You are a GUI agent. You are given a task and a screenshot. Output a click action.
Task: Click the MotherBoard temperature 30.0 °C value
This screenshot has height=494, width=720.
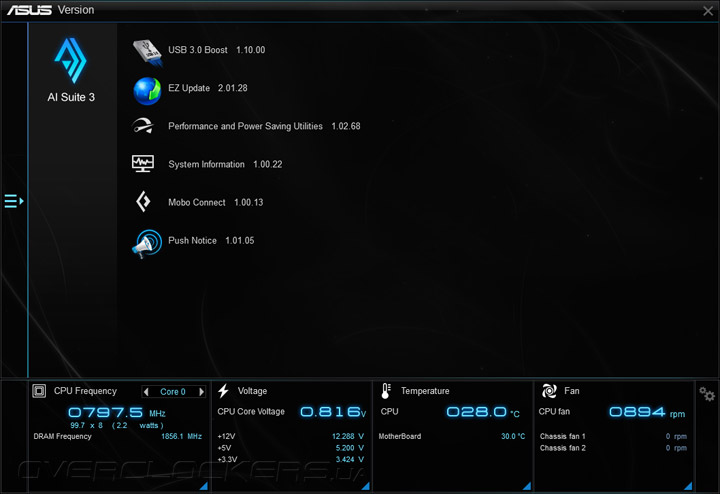click(513, 436)
